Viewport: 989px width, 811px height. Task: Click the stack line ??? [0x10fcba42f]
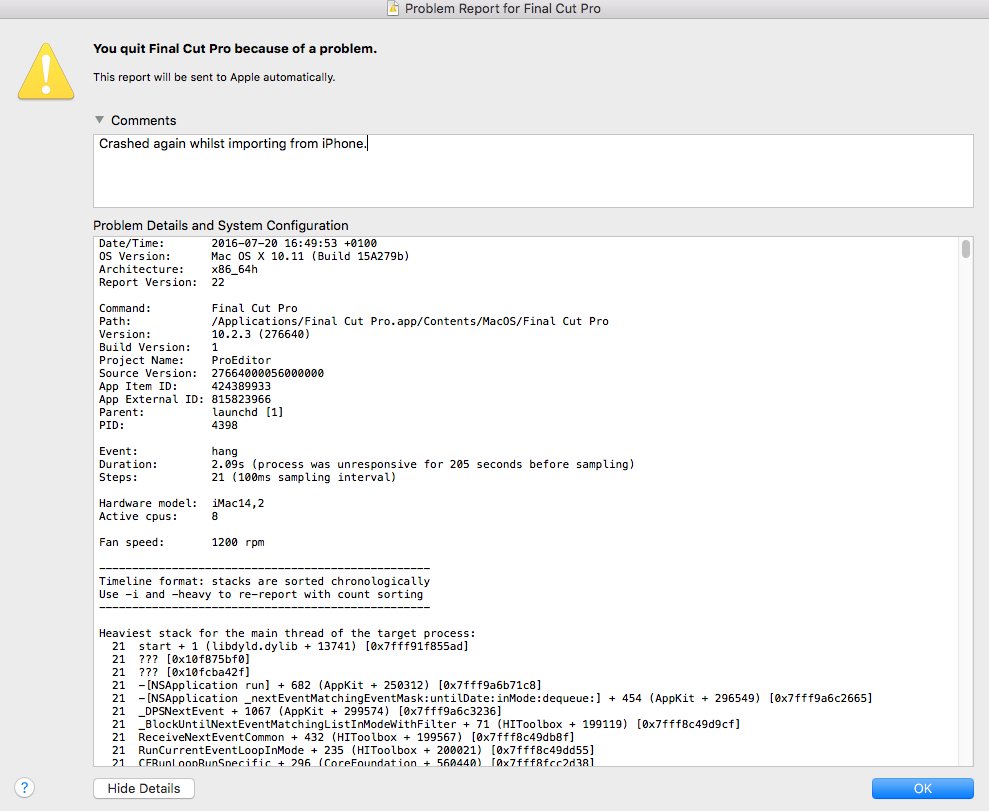pyautogui.click(x=181, y=672)
